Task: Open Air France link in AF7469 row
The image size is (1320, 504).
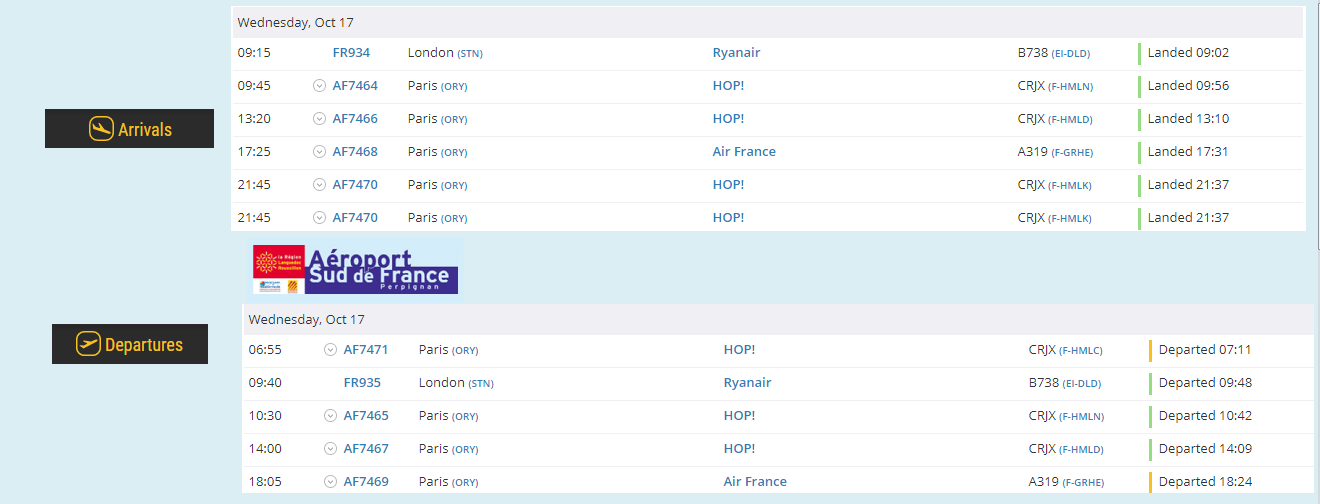Action: 755,482
